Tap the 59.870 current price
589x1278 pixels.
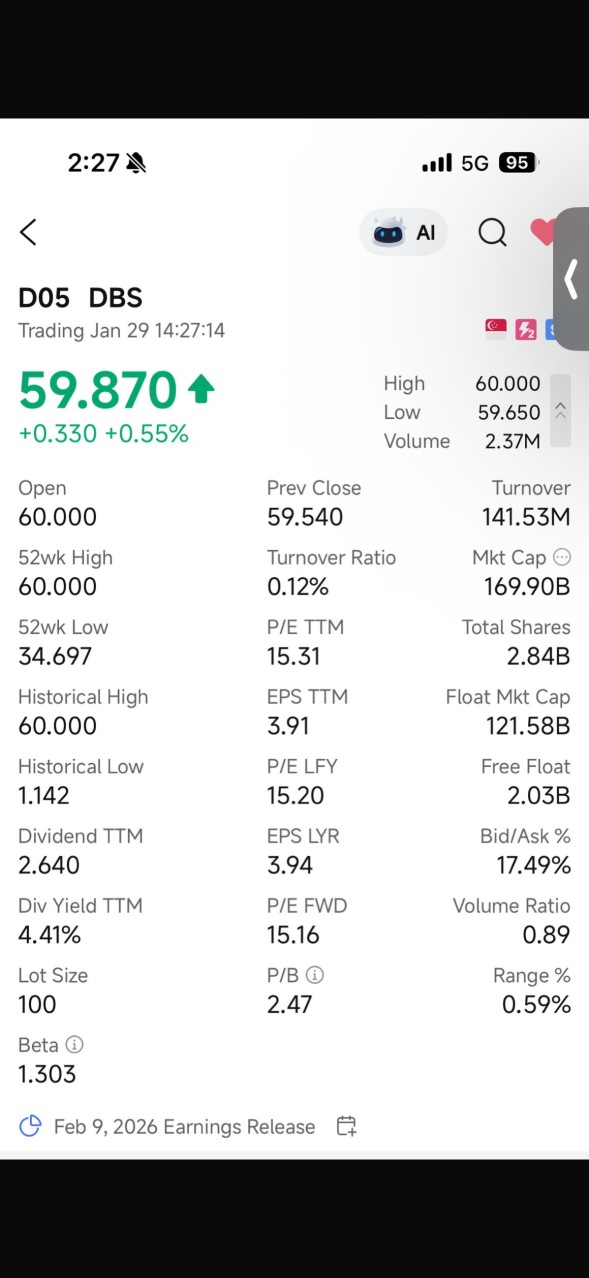coord(98,390)
